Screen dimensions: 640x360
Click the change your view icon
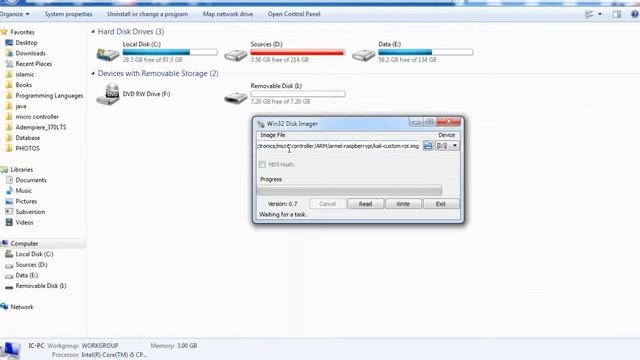click(x=589, y=14)
